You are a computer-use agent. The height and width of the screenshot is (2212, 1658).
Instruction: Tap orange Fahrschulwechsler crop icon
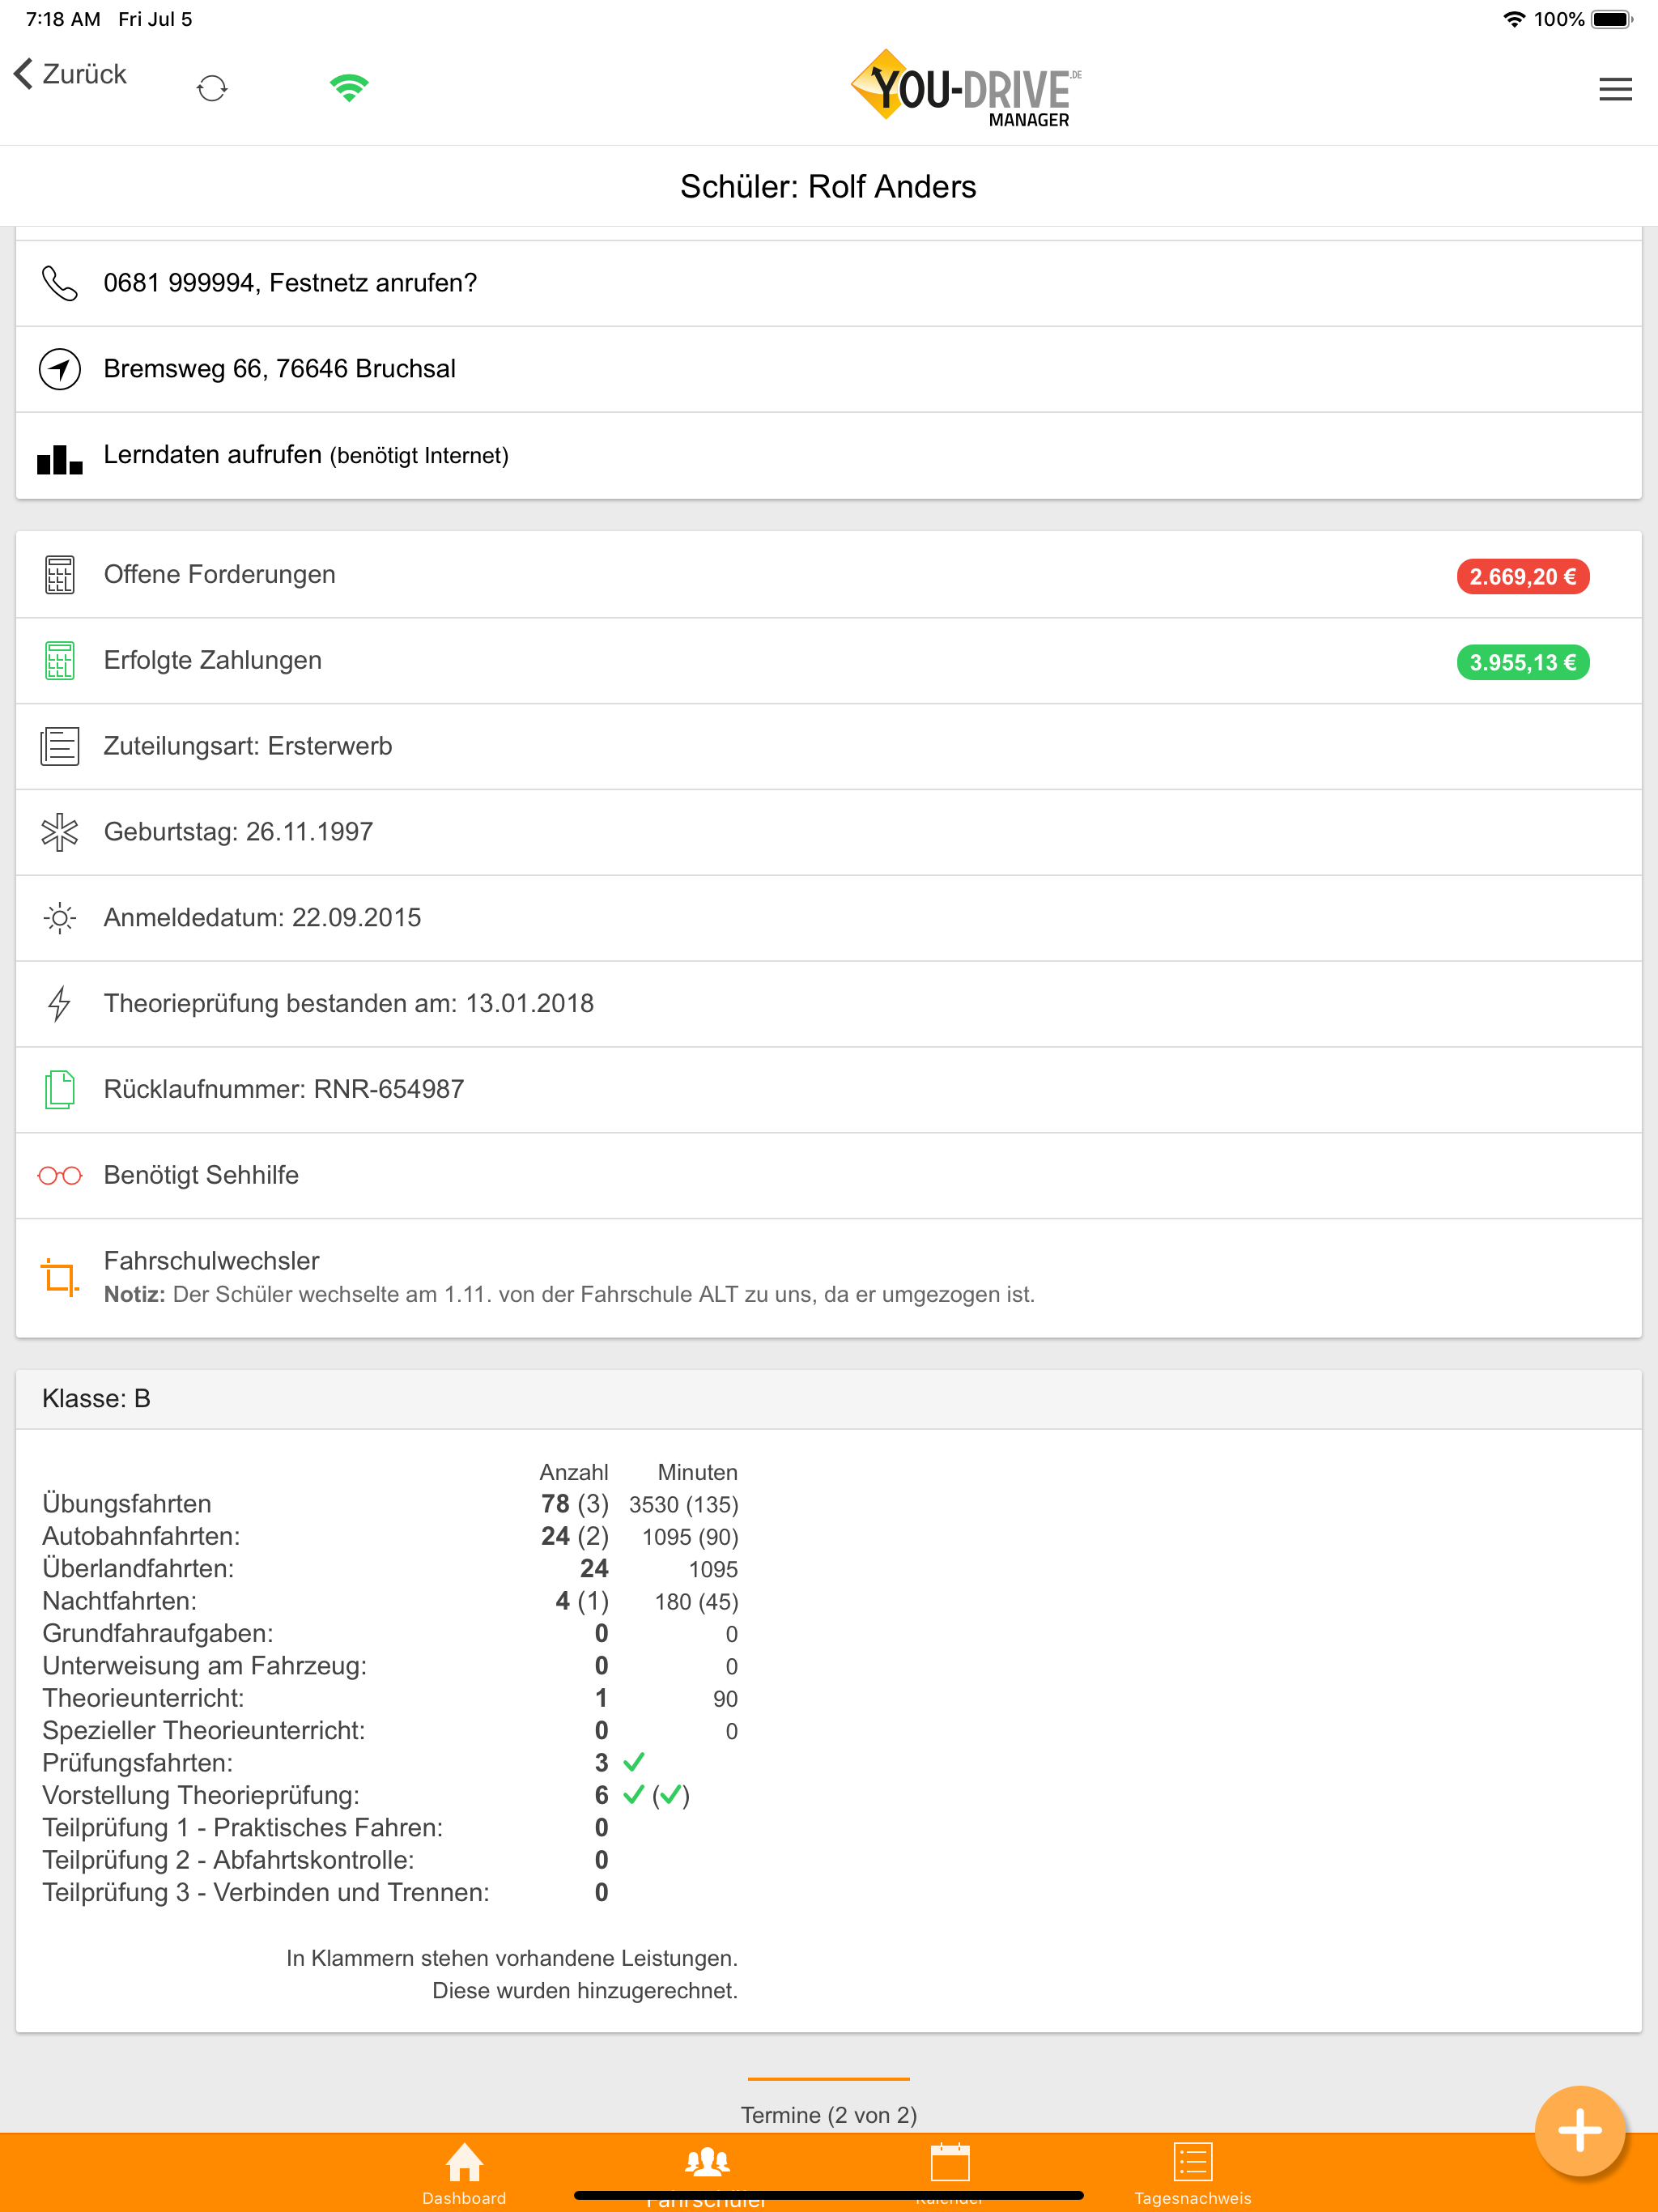pos(60,1278)
